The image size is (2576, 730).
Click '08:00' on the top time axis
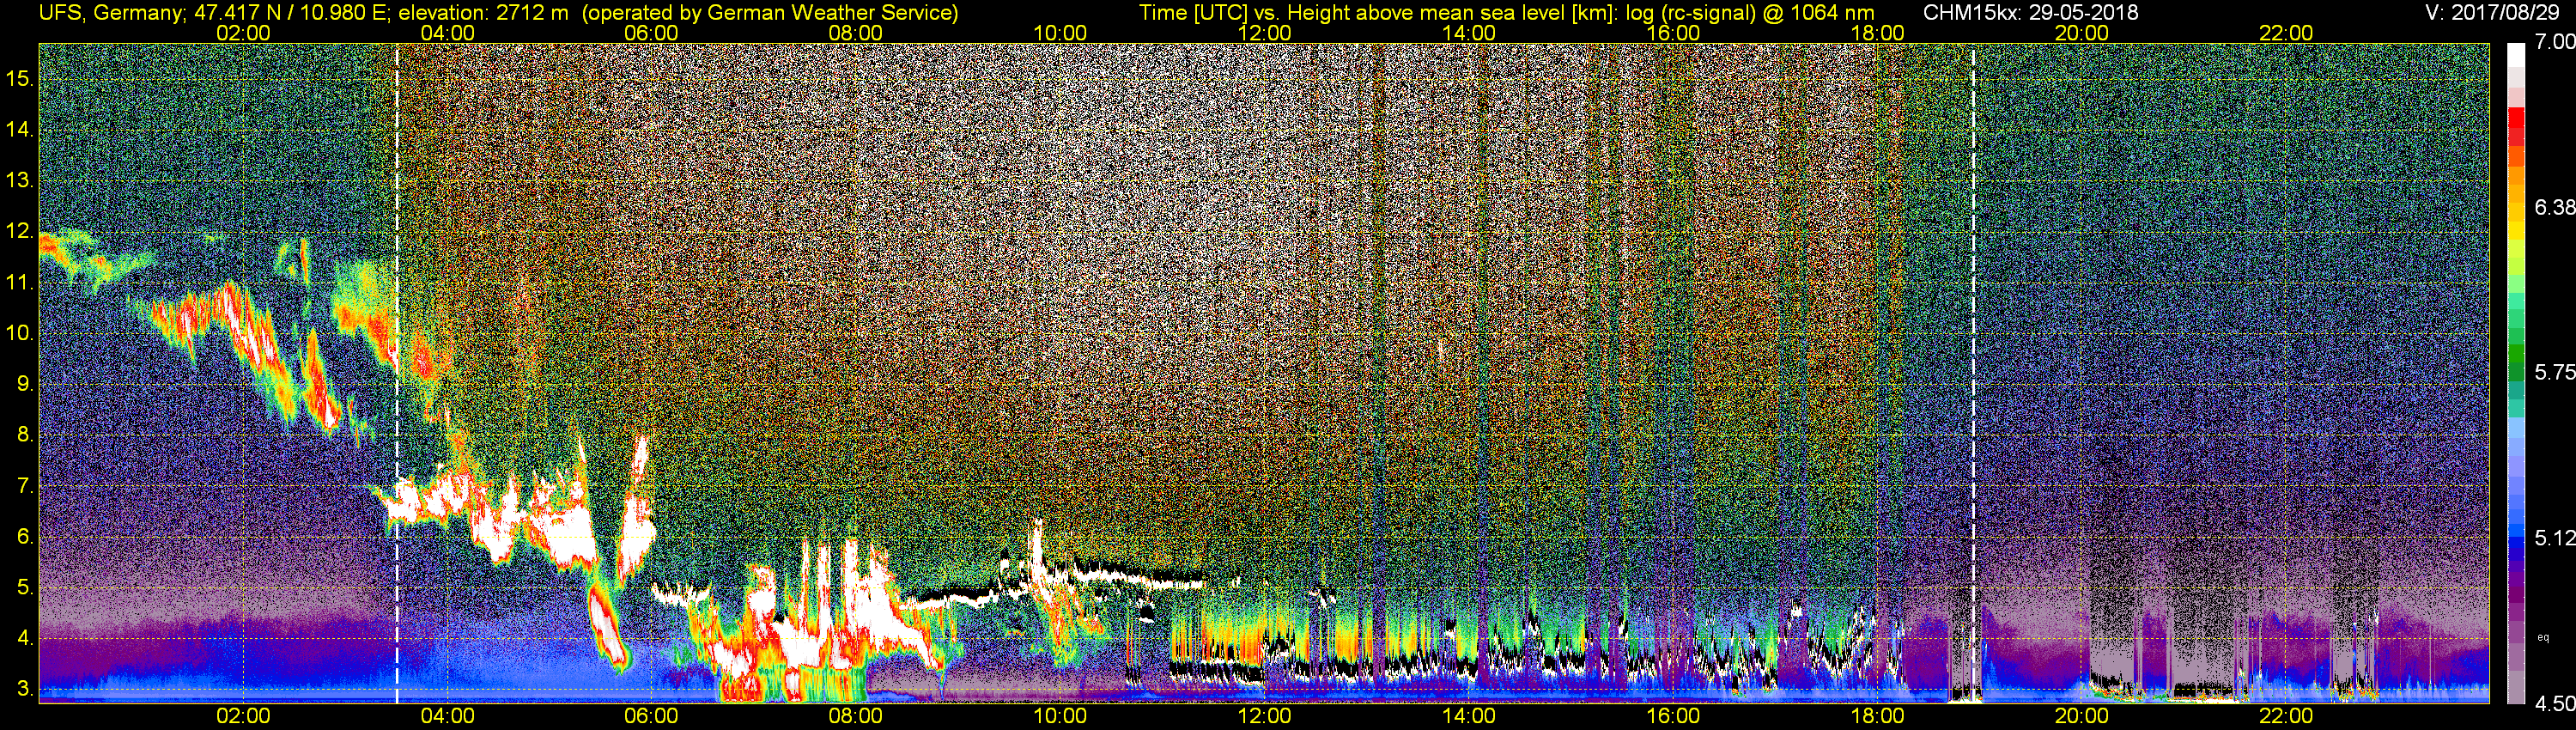pyautogui.click(x=856, y=33)
